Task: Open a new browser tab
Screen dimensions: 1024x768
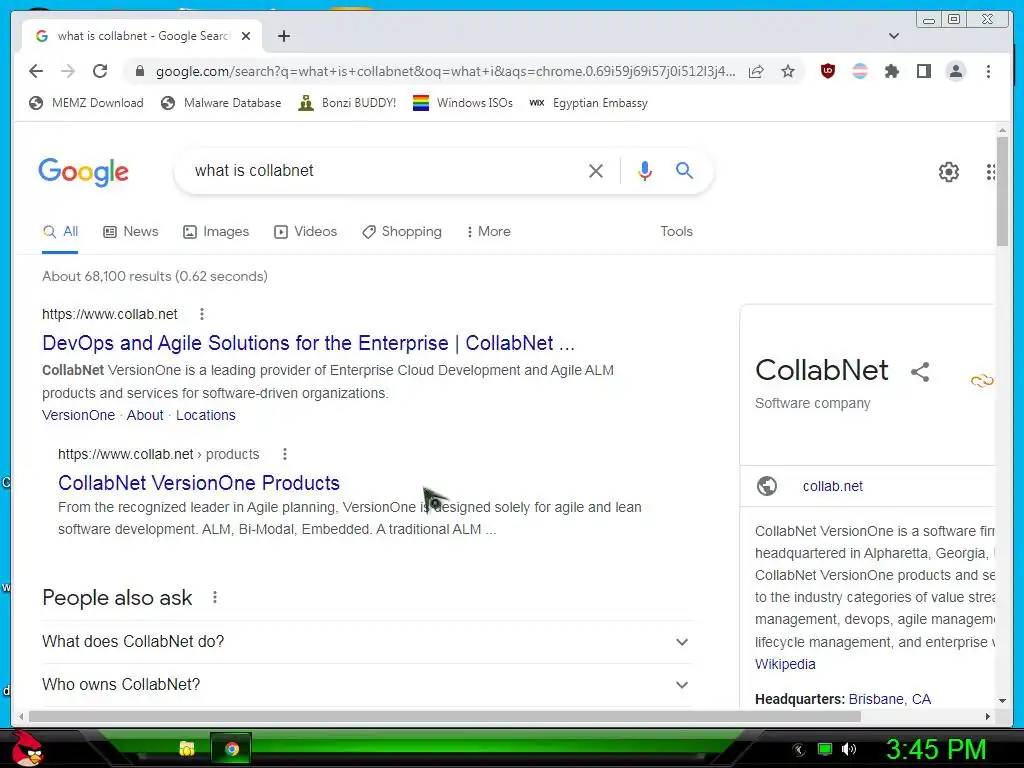Action: 283,36
